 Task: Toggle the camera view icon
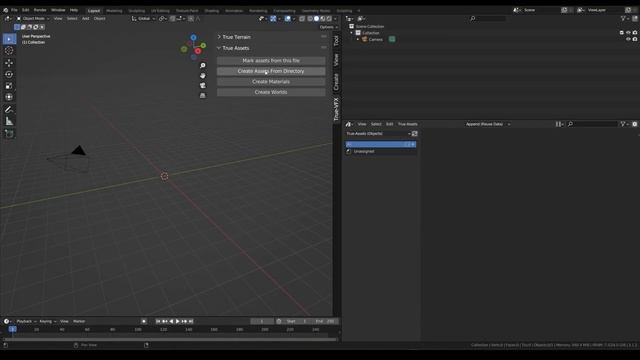coord(203,85)
